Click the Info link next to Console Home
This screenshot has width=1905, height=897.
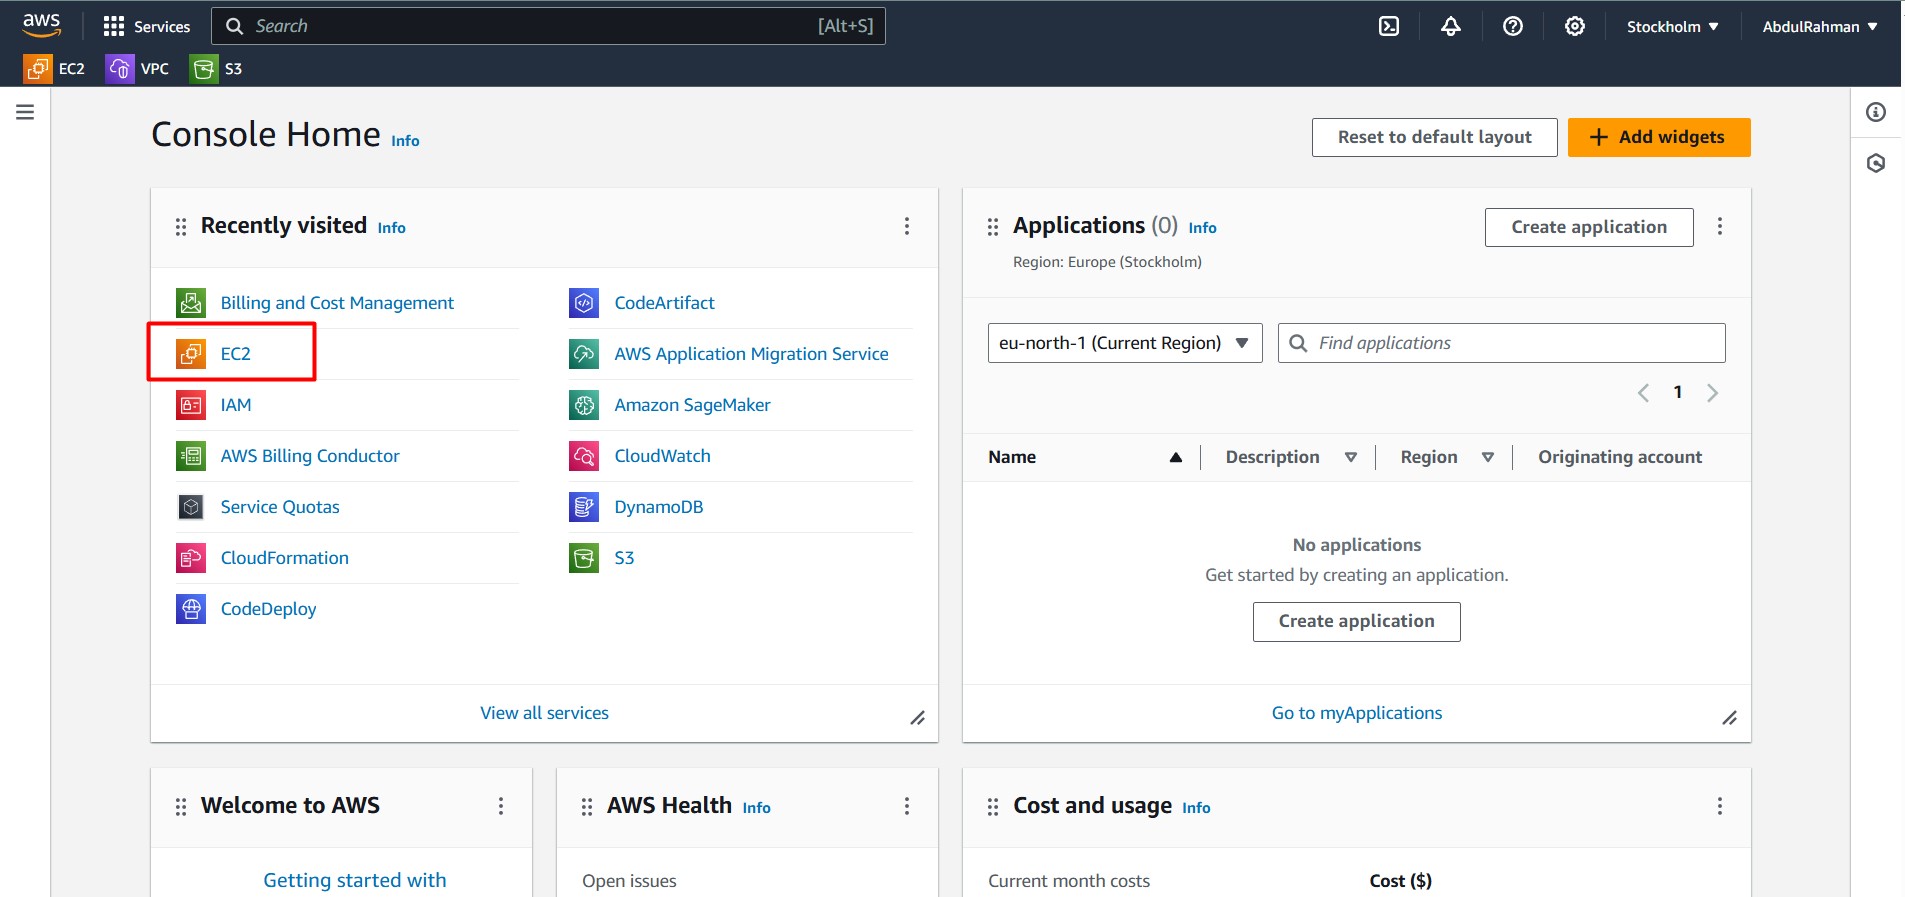coord(405,141)
